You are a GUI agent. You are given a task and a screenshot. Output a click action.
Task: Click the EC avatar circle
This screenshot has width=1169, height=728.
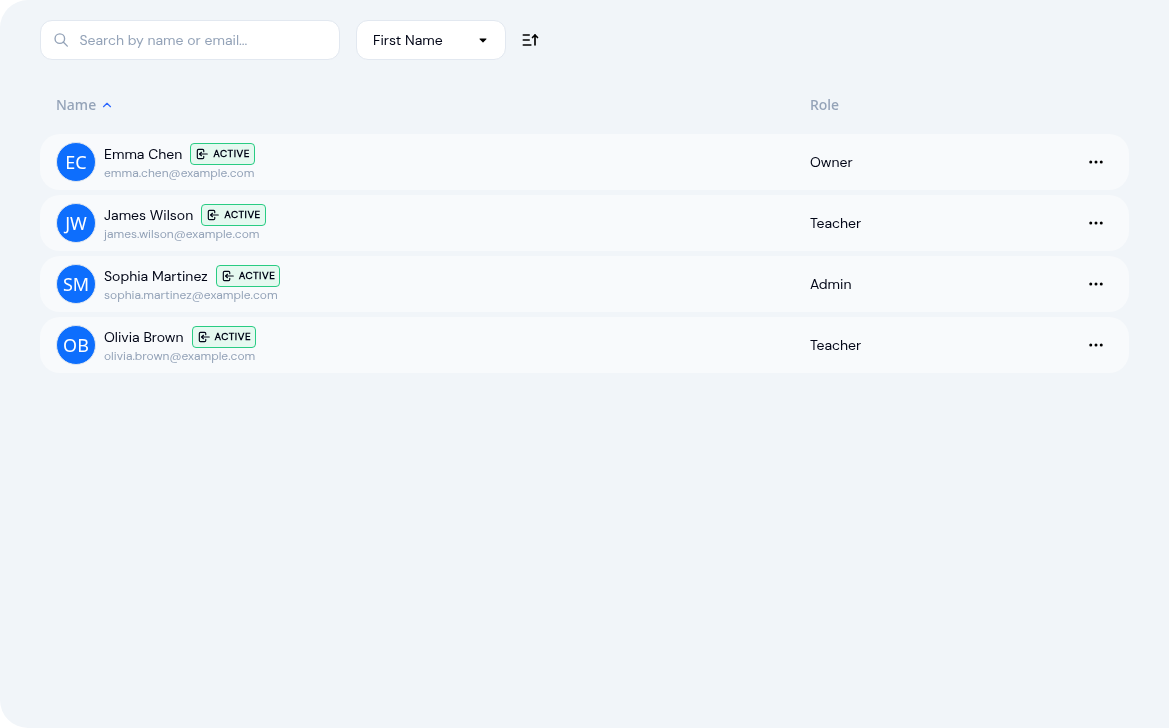click(76, 162)
